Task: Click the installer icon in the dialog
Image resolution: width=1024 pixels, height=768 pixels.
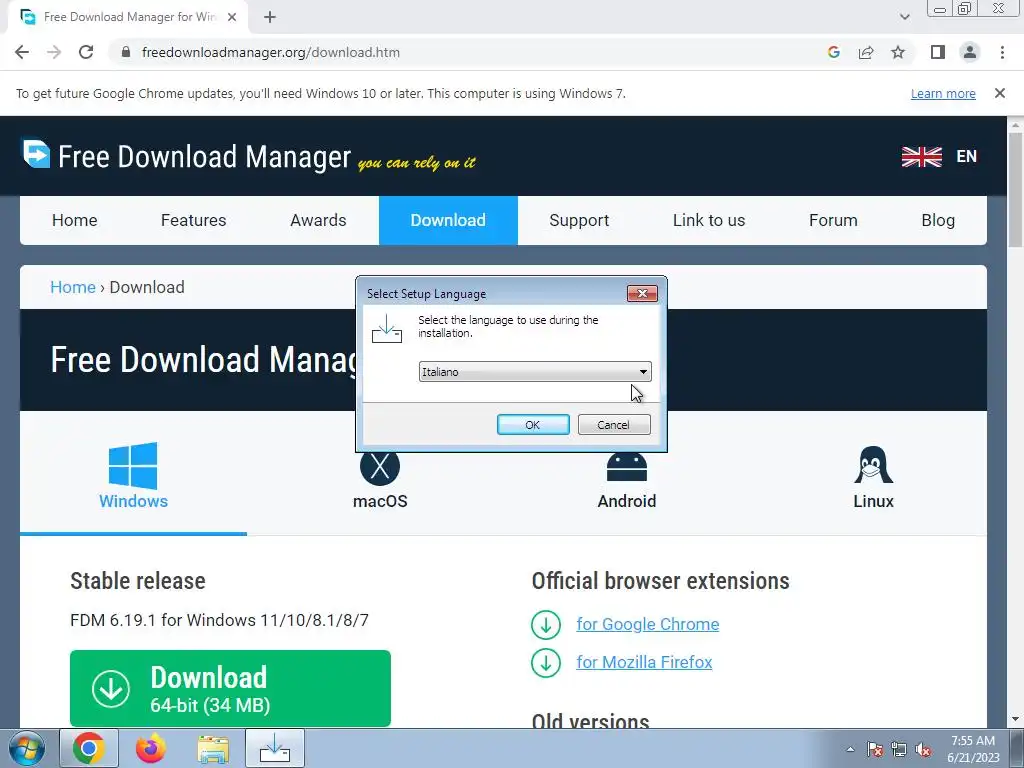Action: coord(387,329)
